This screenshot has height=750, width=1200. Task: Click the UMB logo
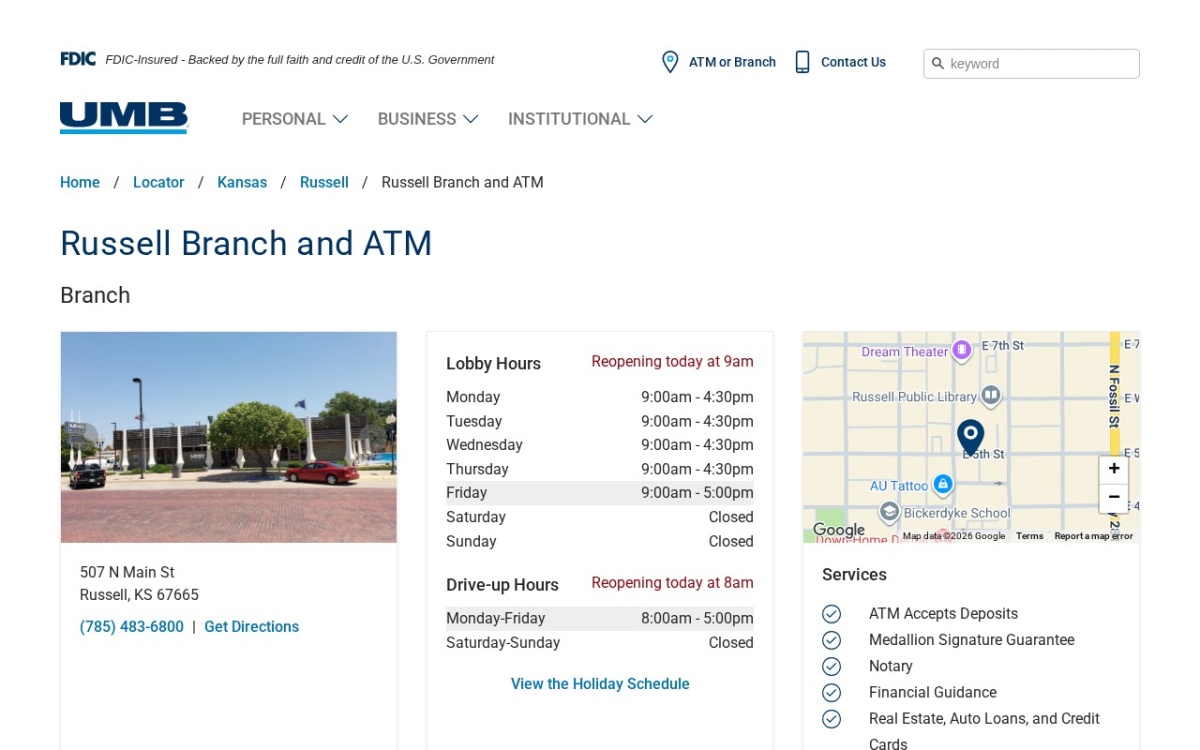[x=124, y=118]
